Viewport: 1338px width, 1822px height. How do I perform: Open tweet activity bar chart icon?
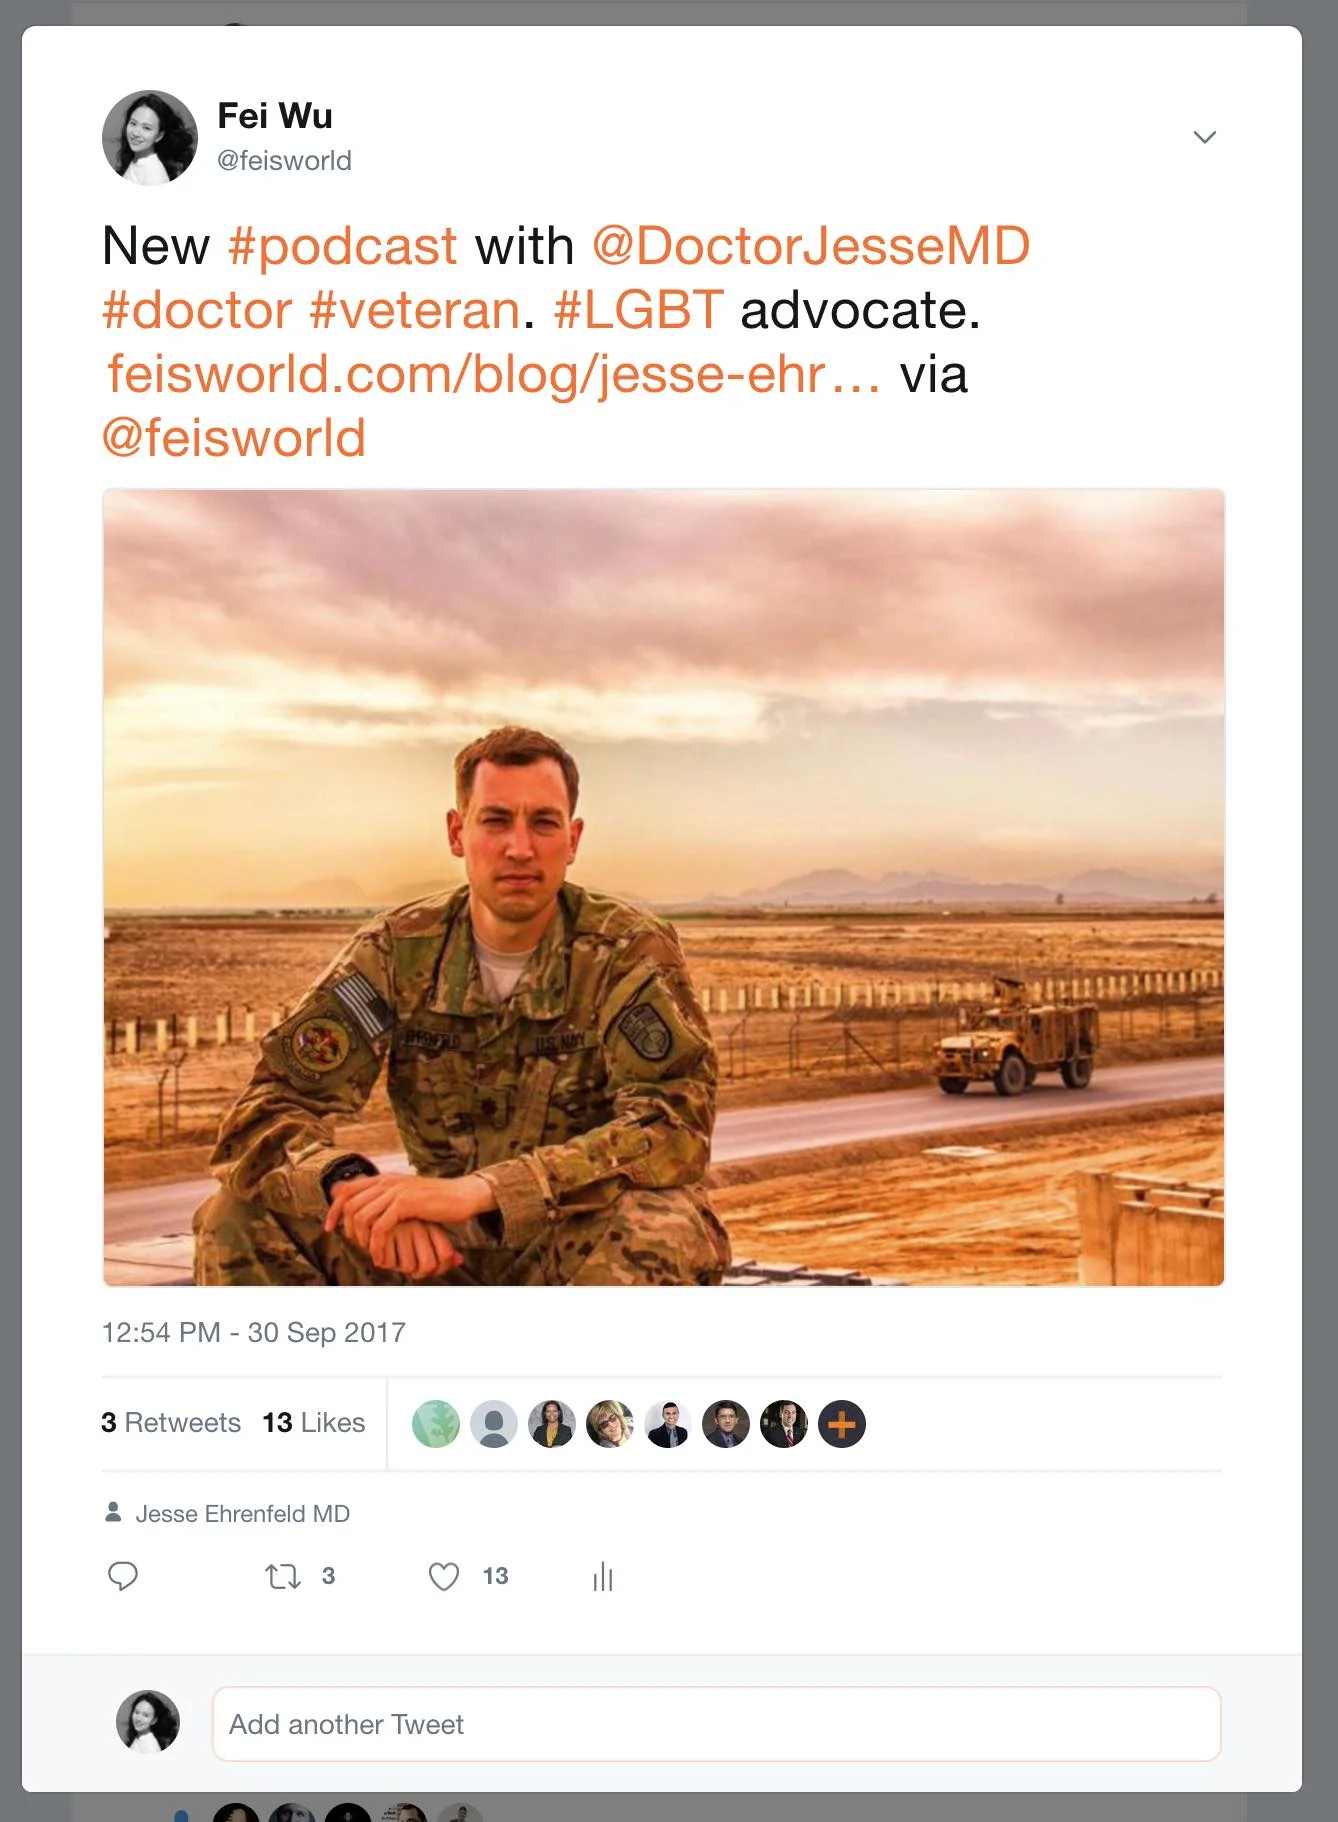coord(602,1576)
